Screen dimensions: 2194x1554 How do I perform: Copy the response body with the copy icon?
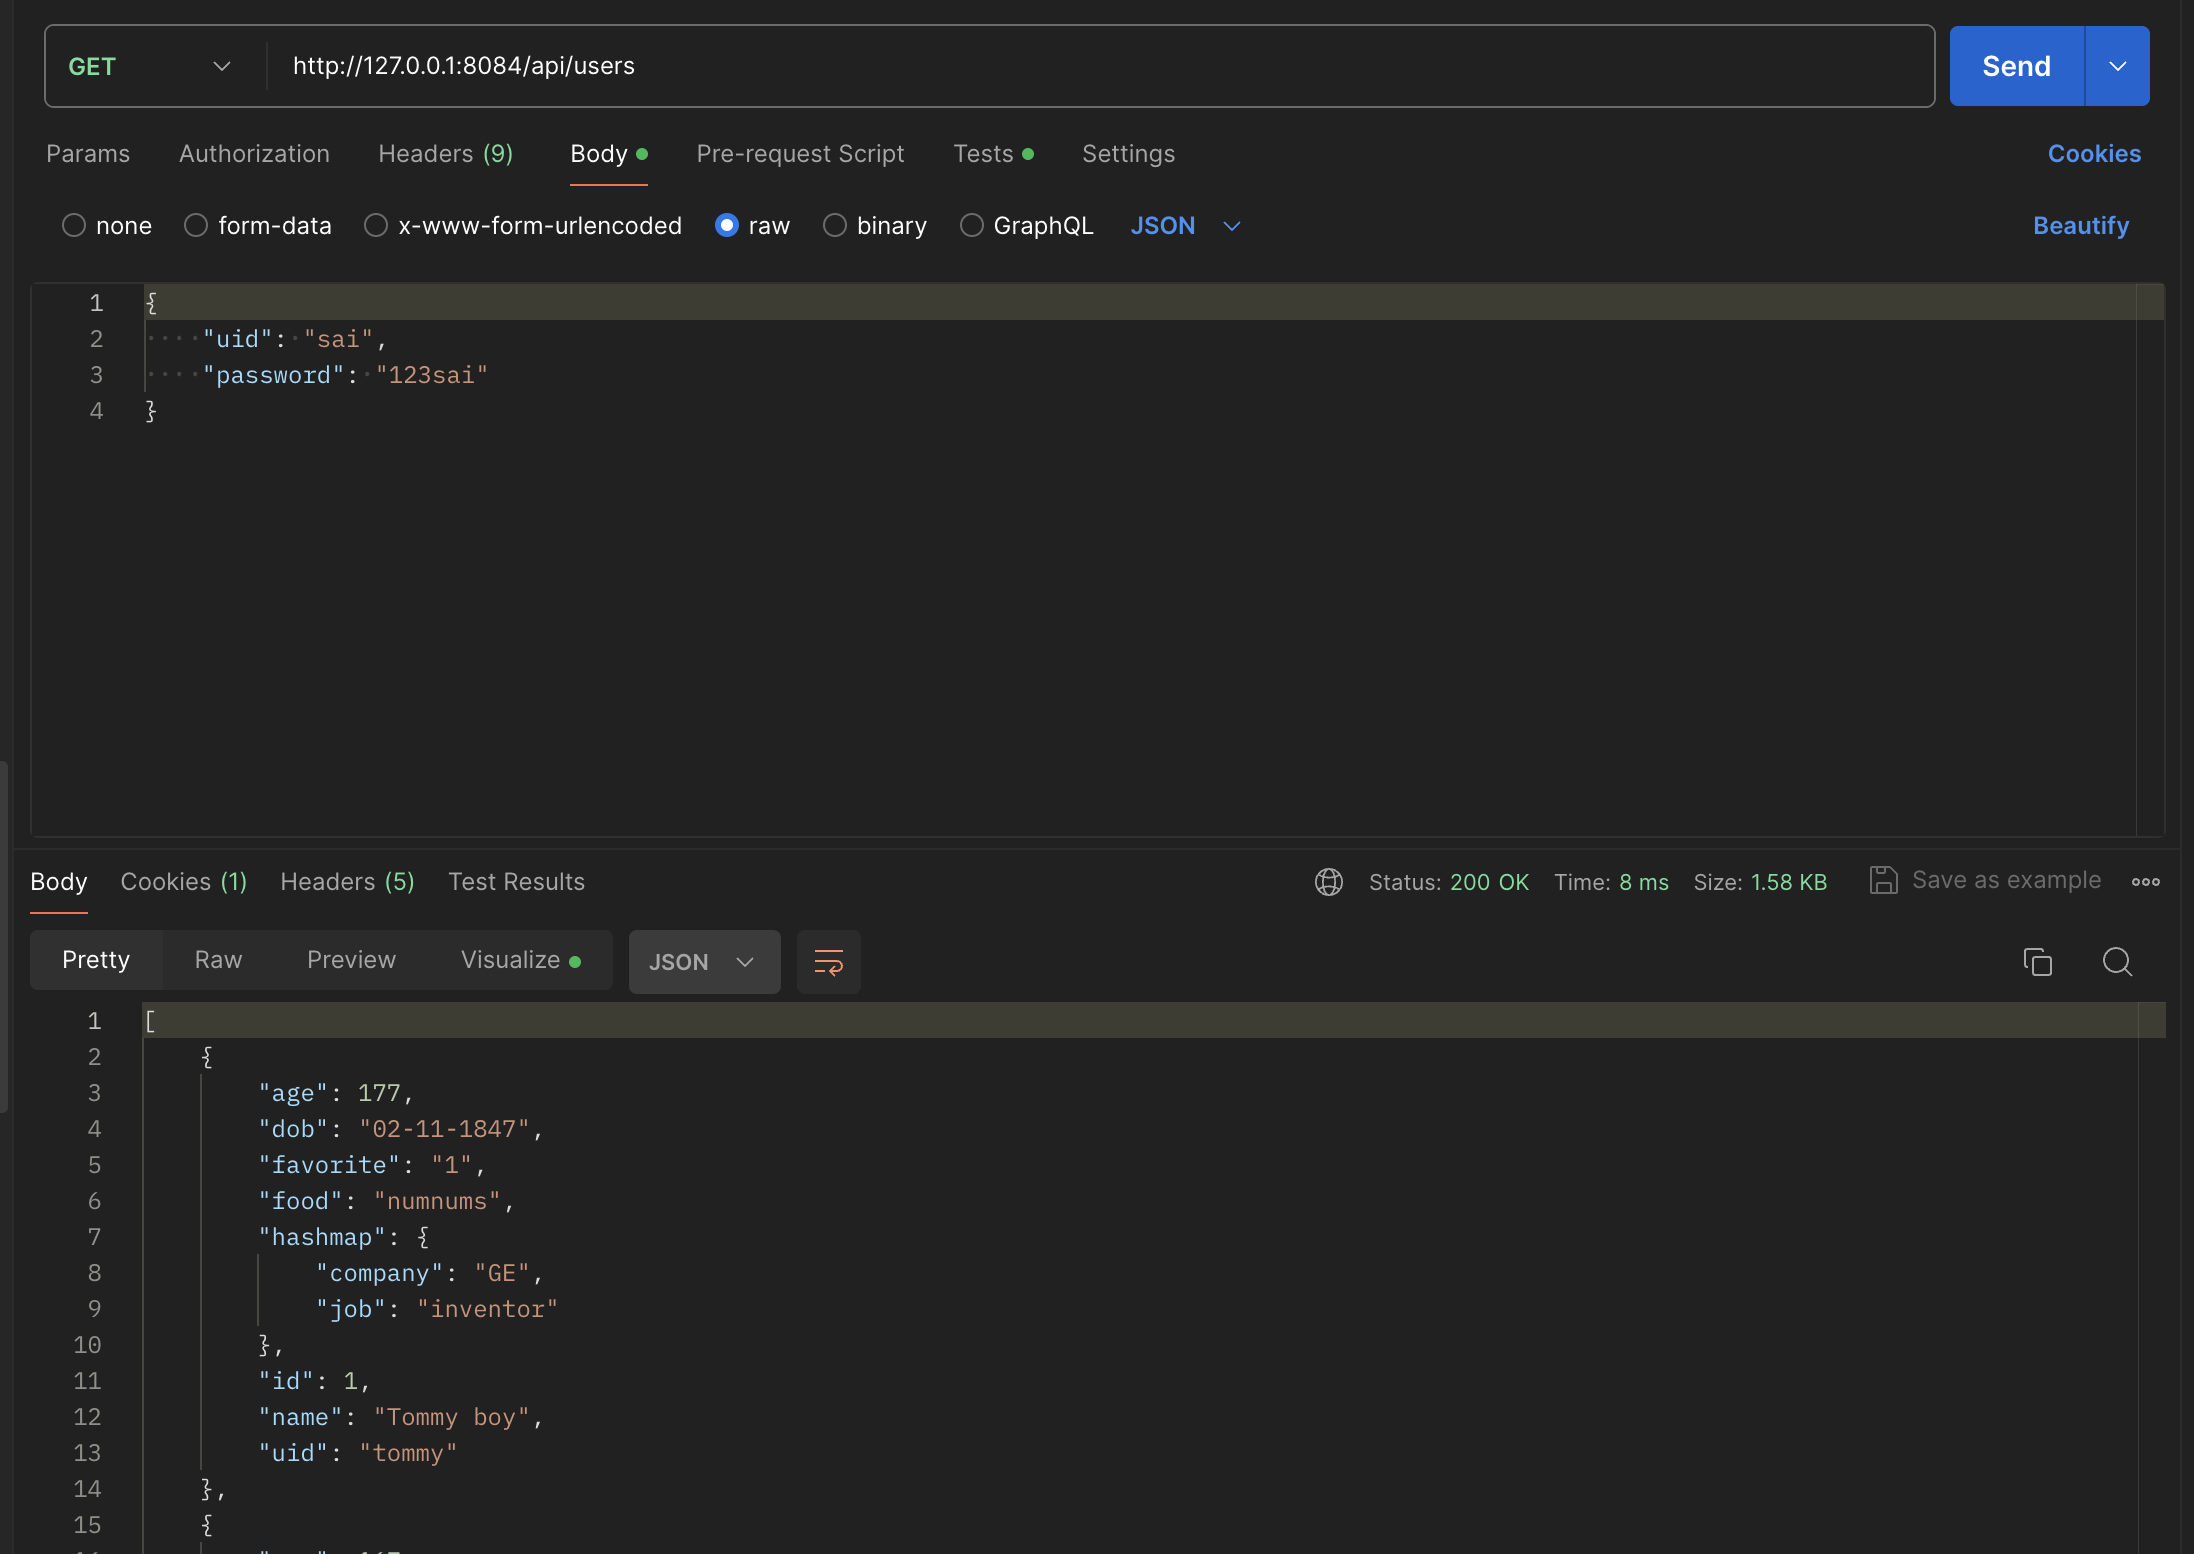[2037, 962]
